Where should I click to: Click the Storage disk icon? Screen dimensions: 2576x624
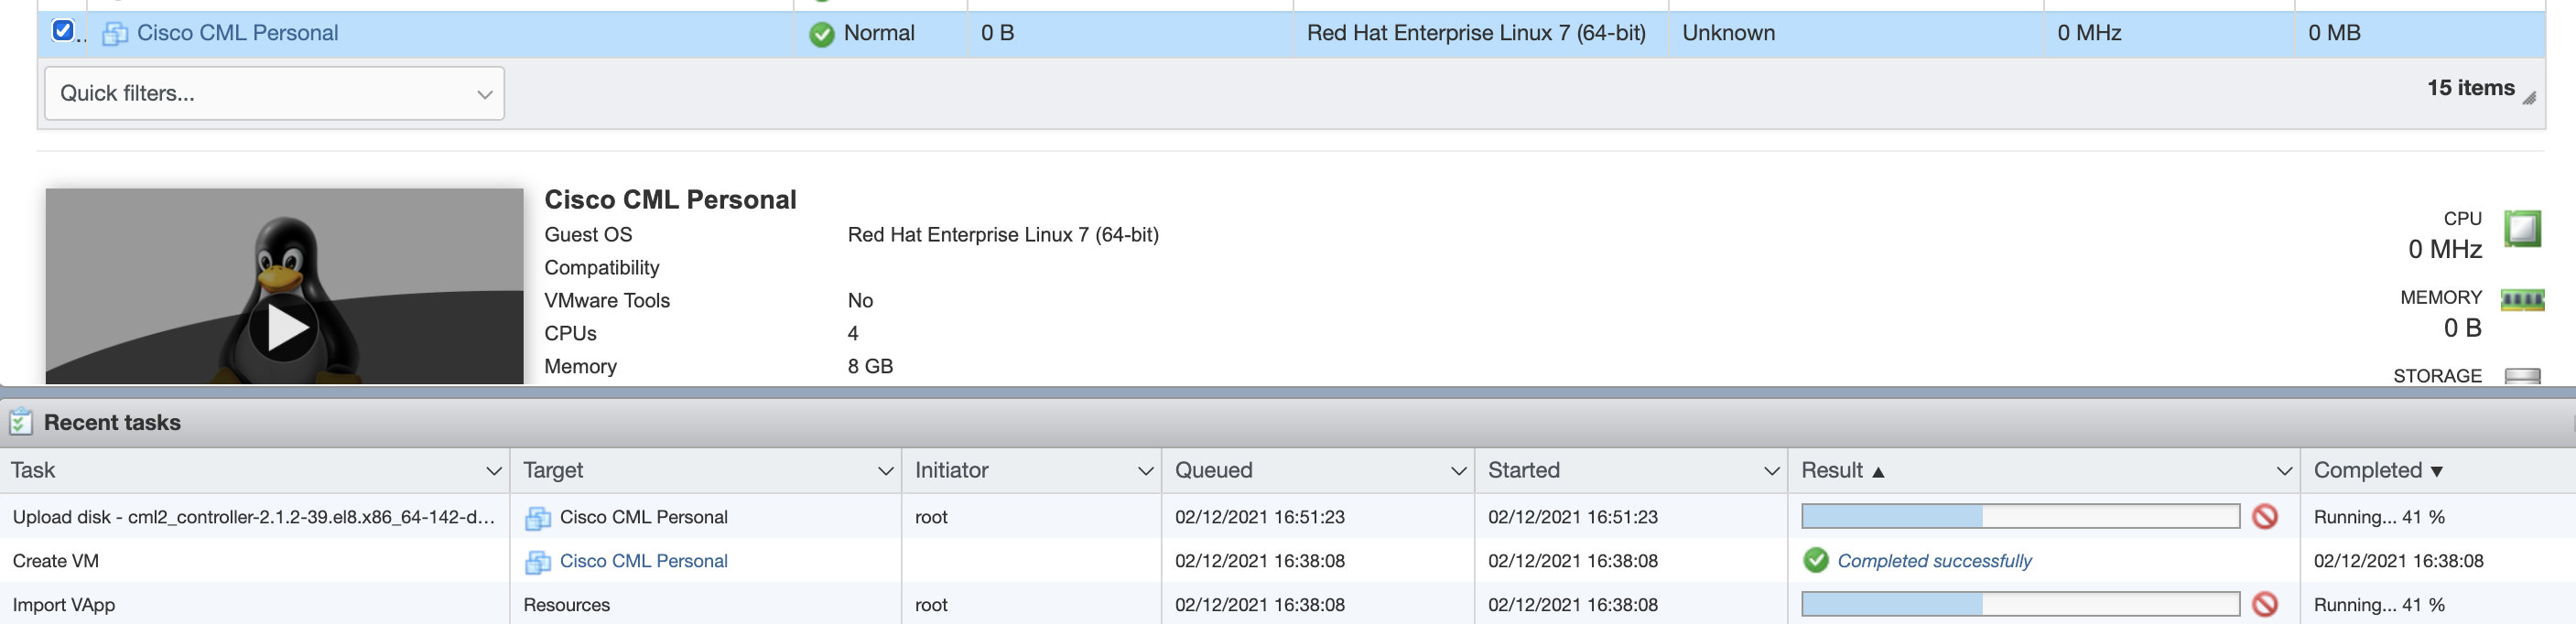[x=2521, y=376]
